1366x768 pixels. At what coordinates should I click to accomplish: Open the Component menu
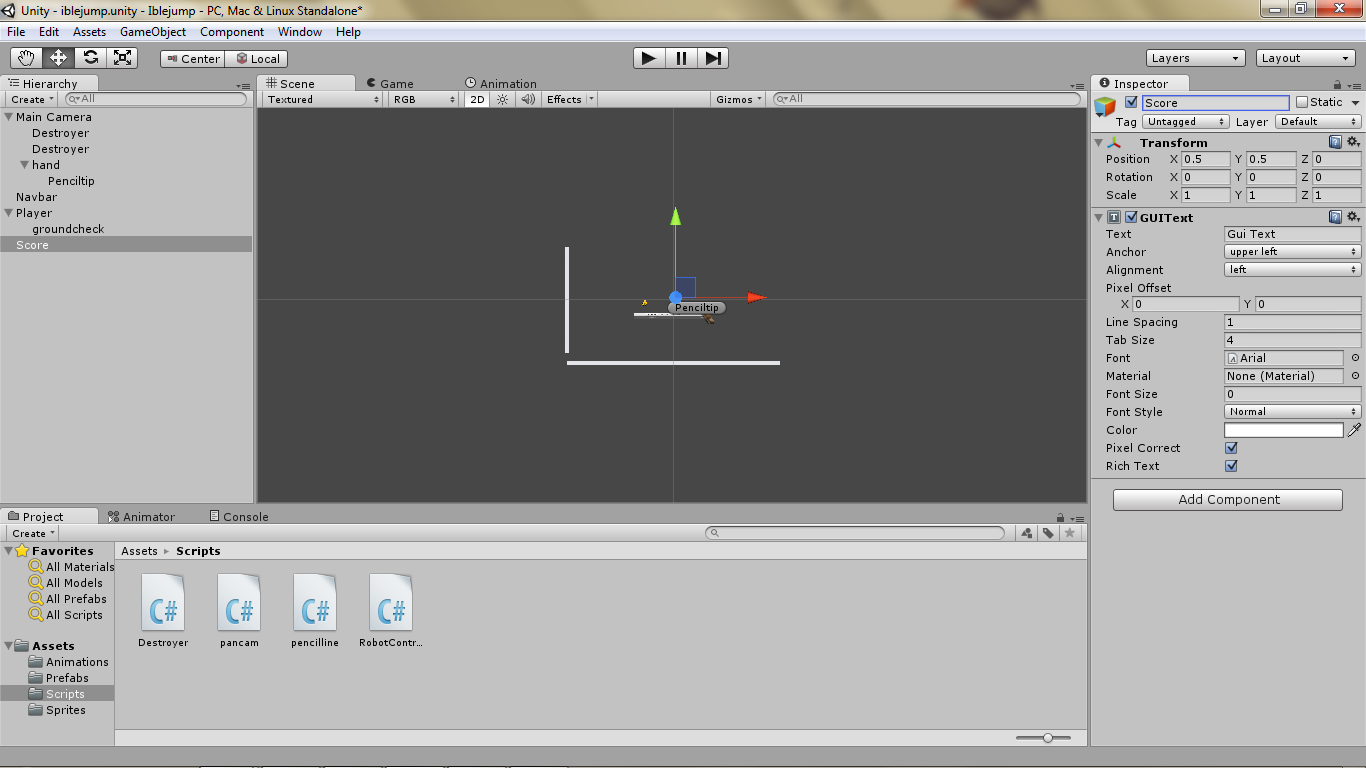232,32
